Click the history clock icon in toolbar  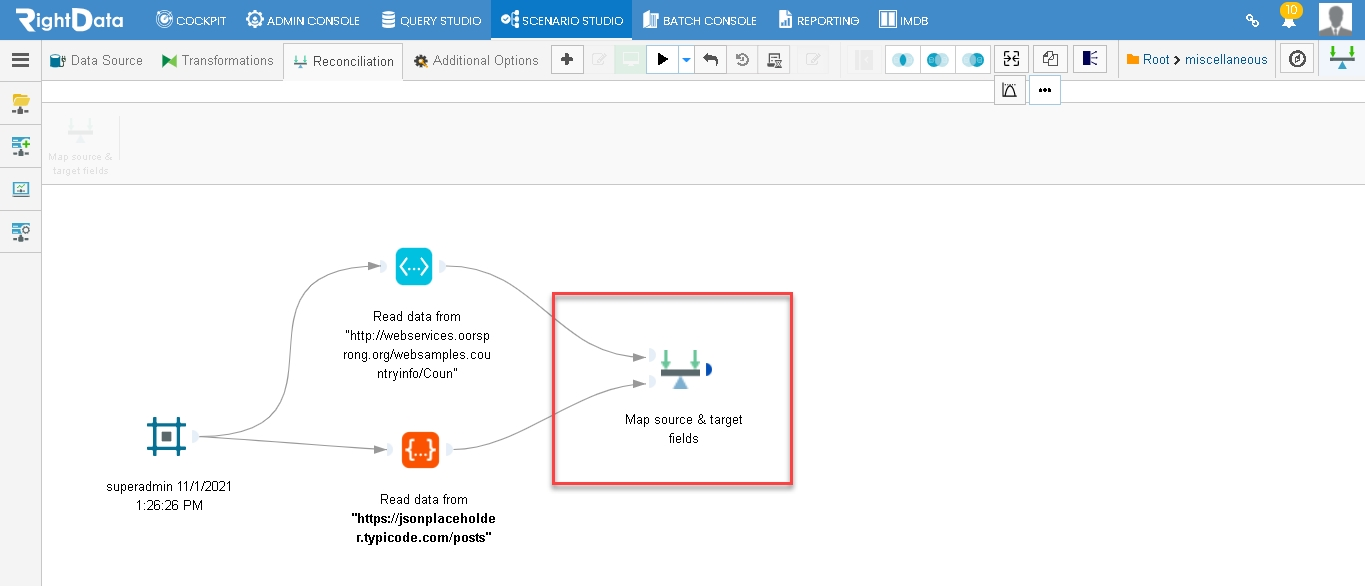coord(742,60)
